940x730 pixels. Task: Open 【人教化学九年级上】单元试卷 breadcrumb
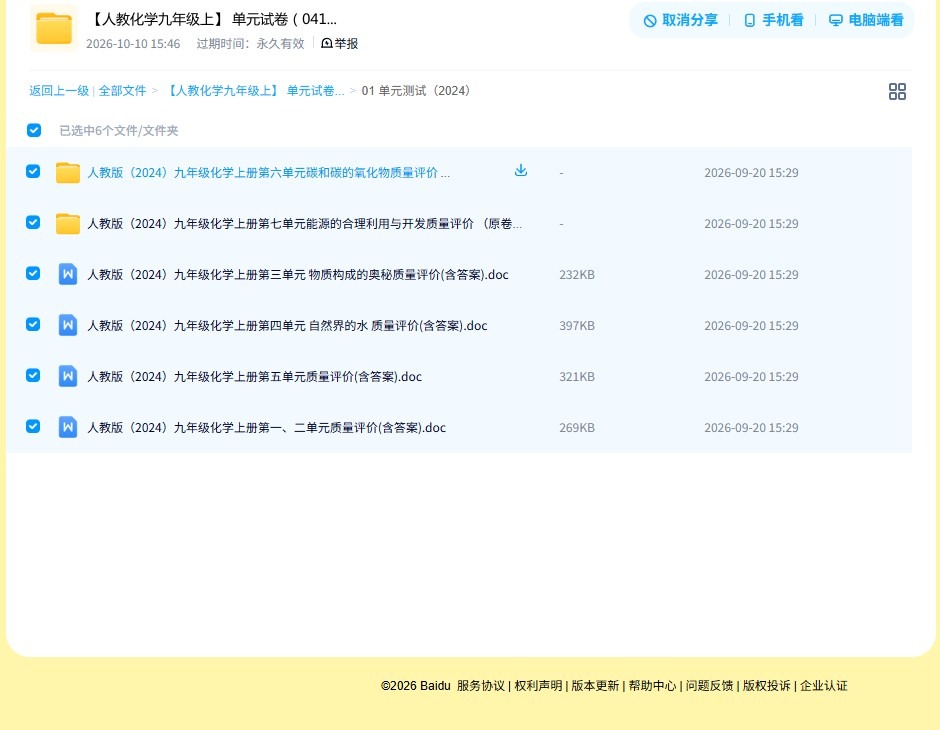[x=254, y=91]
